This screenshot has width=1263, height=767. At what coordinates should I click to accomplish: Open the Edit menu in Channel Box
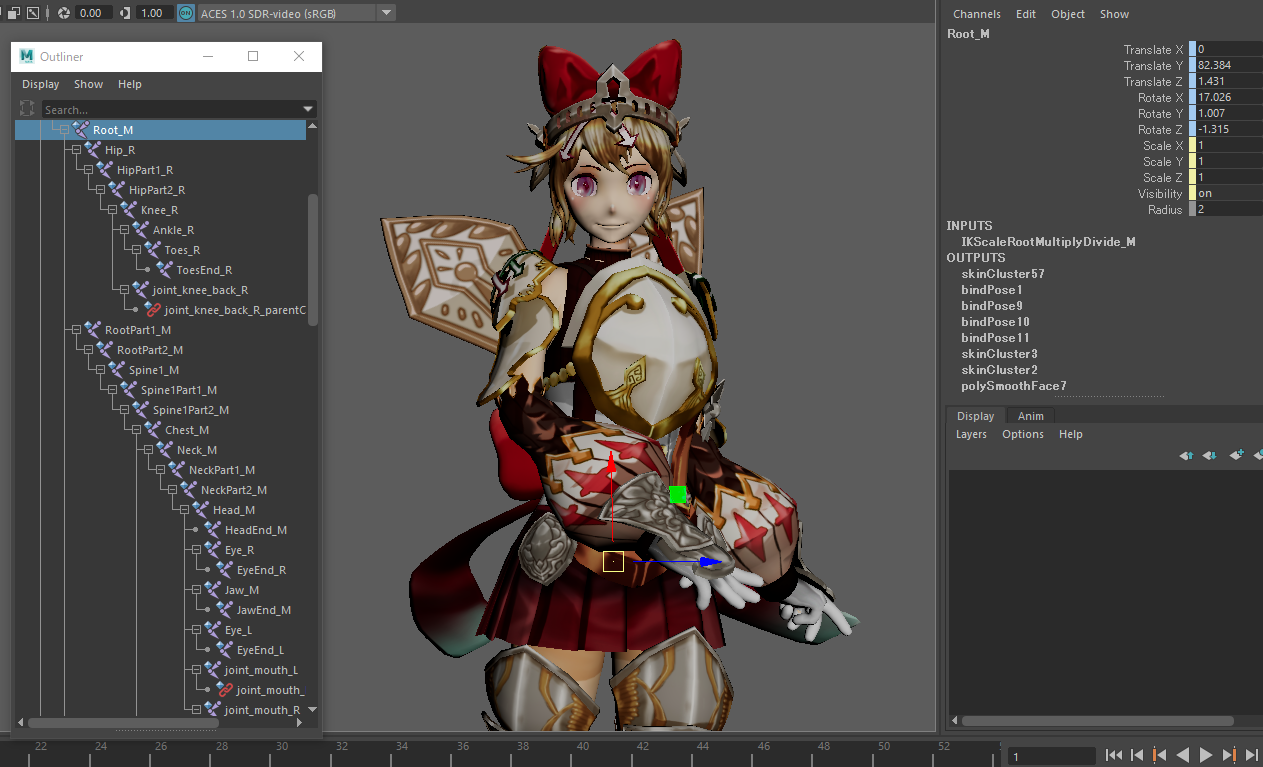1026,14
